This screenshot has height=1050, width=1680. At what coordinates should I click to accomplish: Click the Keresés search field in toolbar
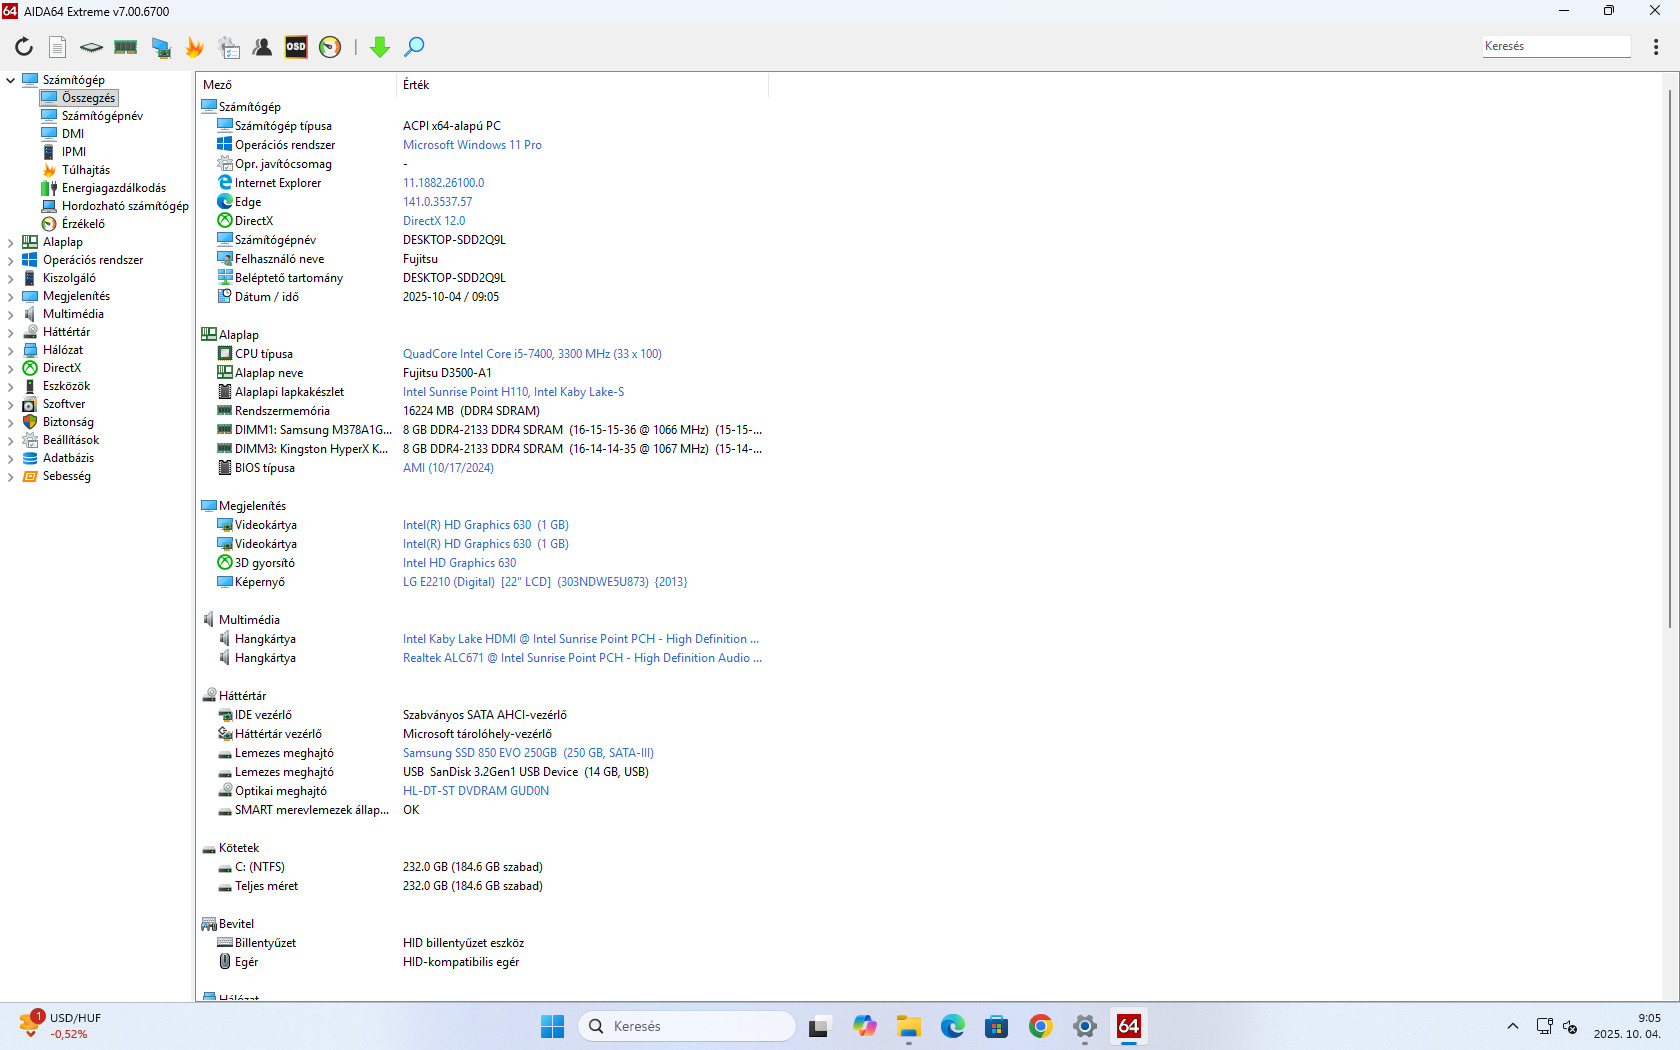coord(1556,46)
